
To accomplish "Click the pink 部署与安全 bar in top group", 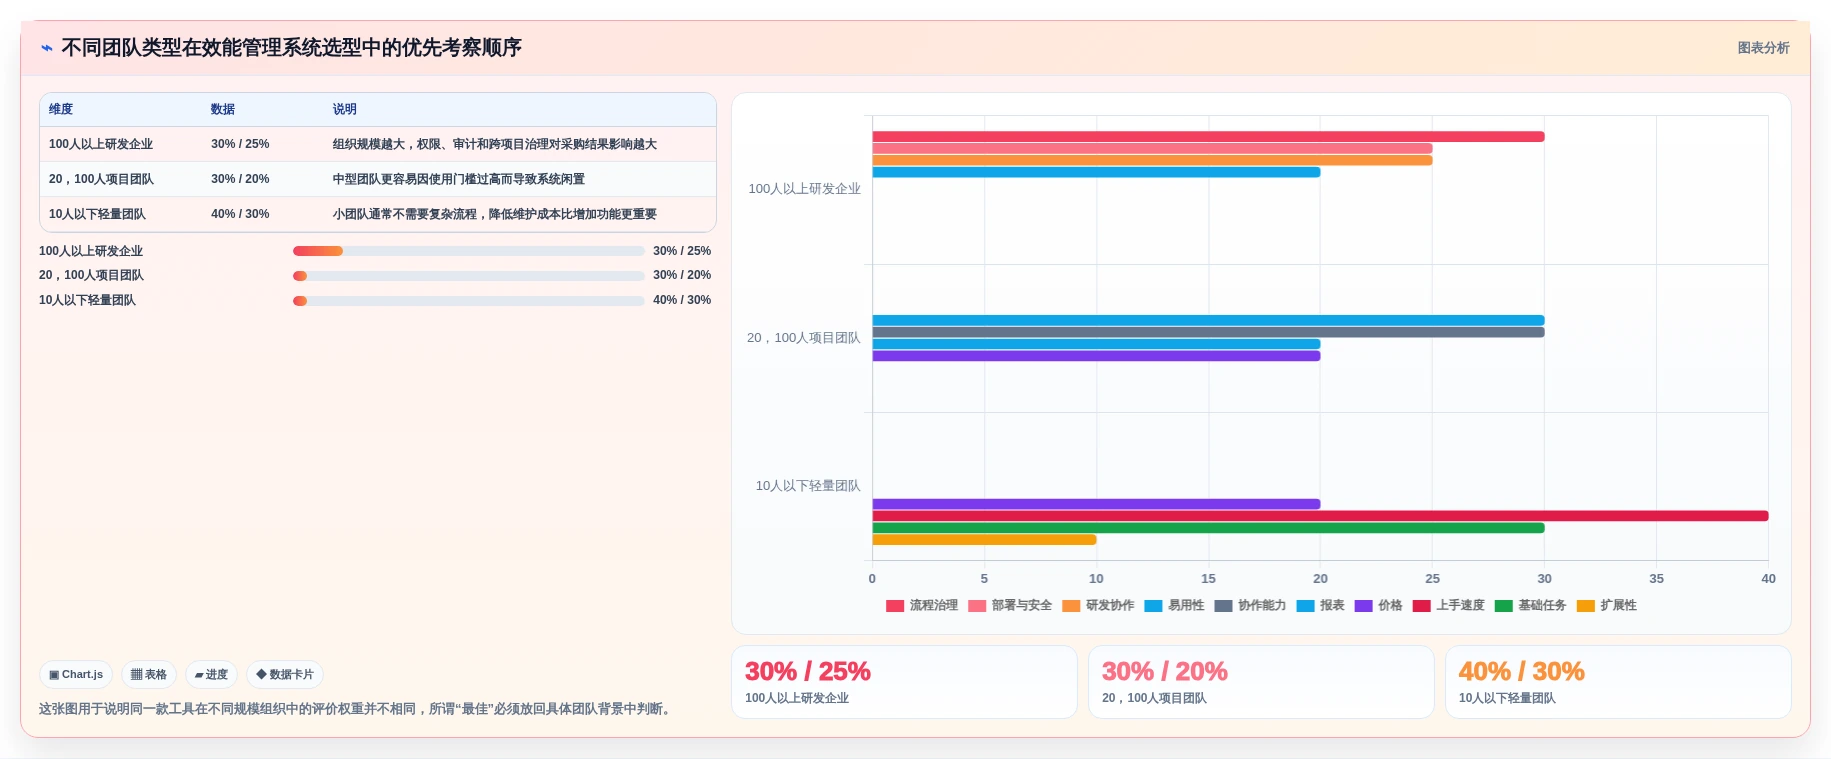I will click(1152, 148).
